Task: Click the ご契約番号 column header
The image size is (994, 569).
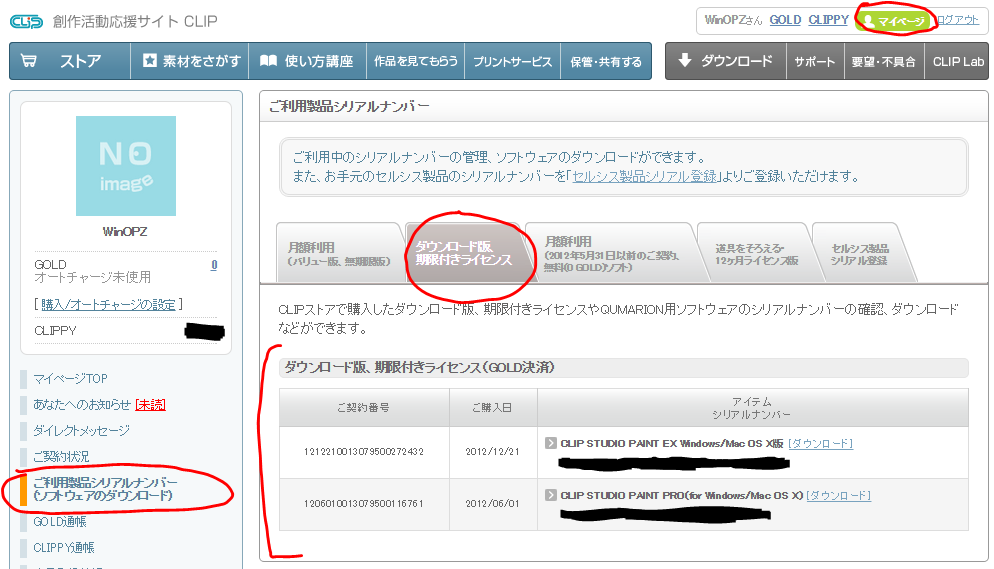Action: 364,407
